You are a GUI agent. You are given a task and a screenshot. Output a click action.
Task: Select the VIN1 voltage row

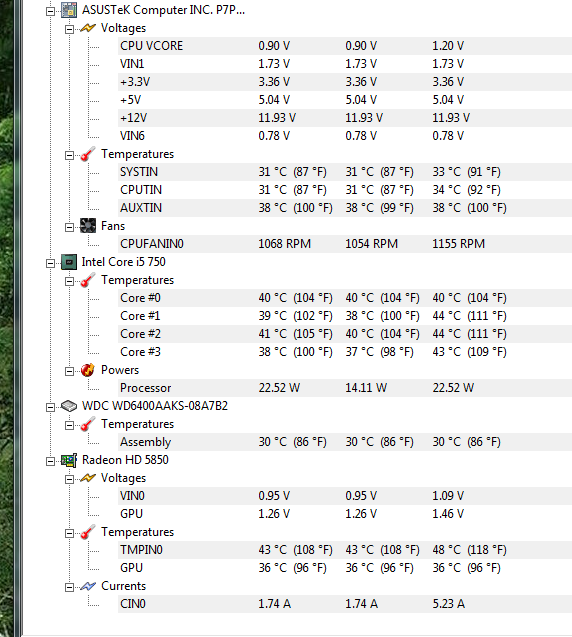(x=345, y=64)
